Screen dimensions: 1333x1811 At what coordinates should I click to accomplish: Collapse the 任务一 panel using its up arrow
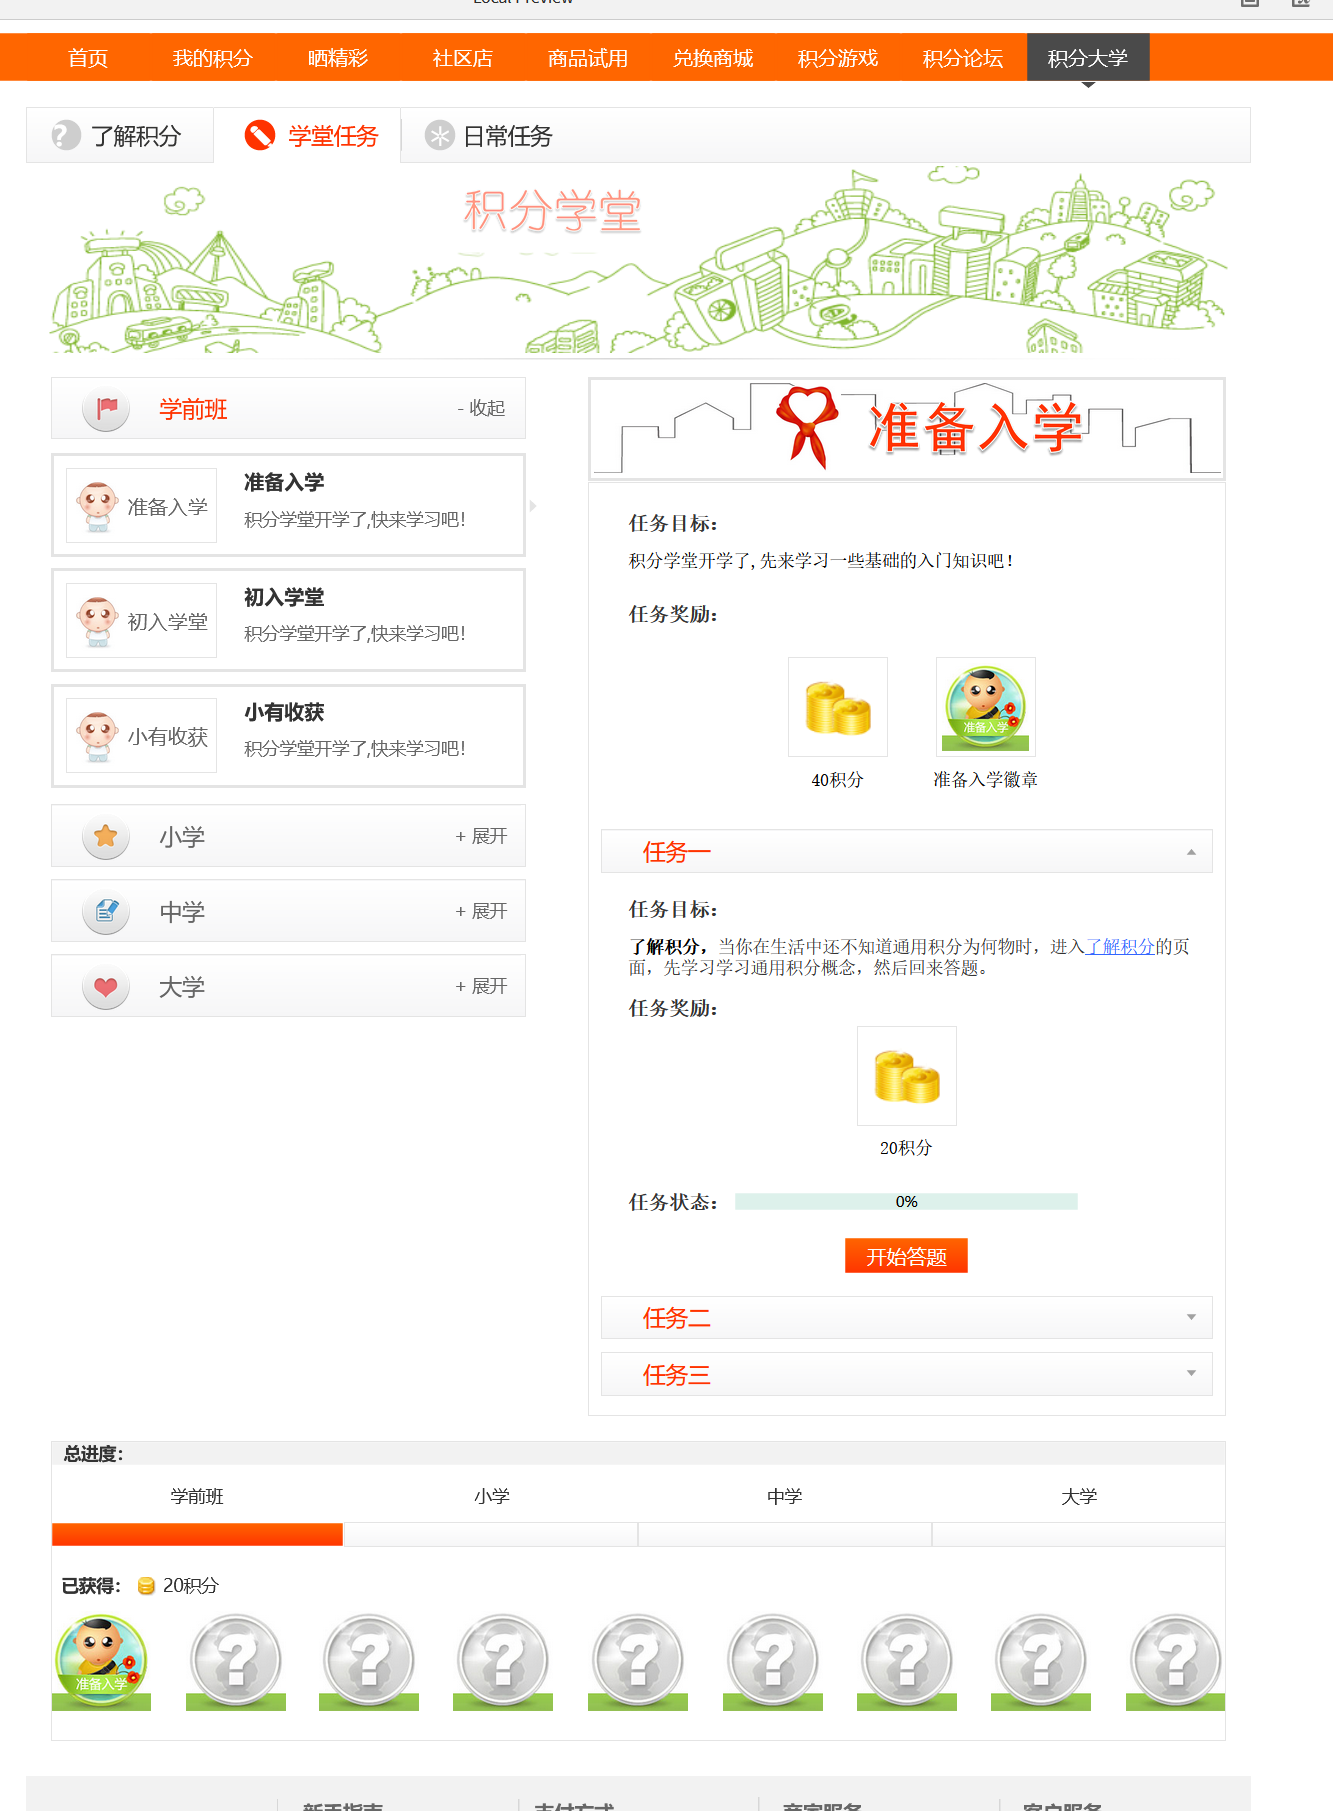point(1191,852)
